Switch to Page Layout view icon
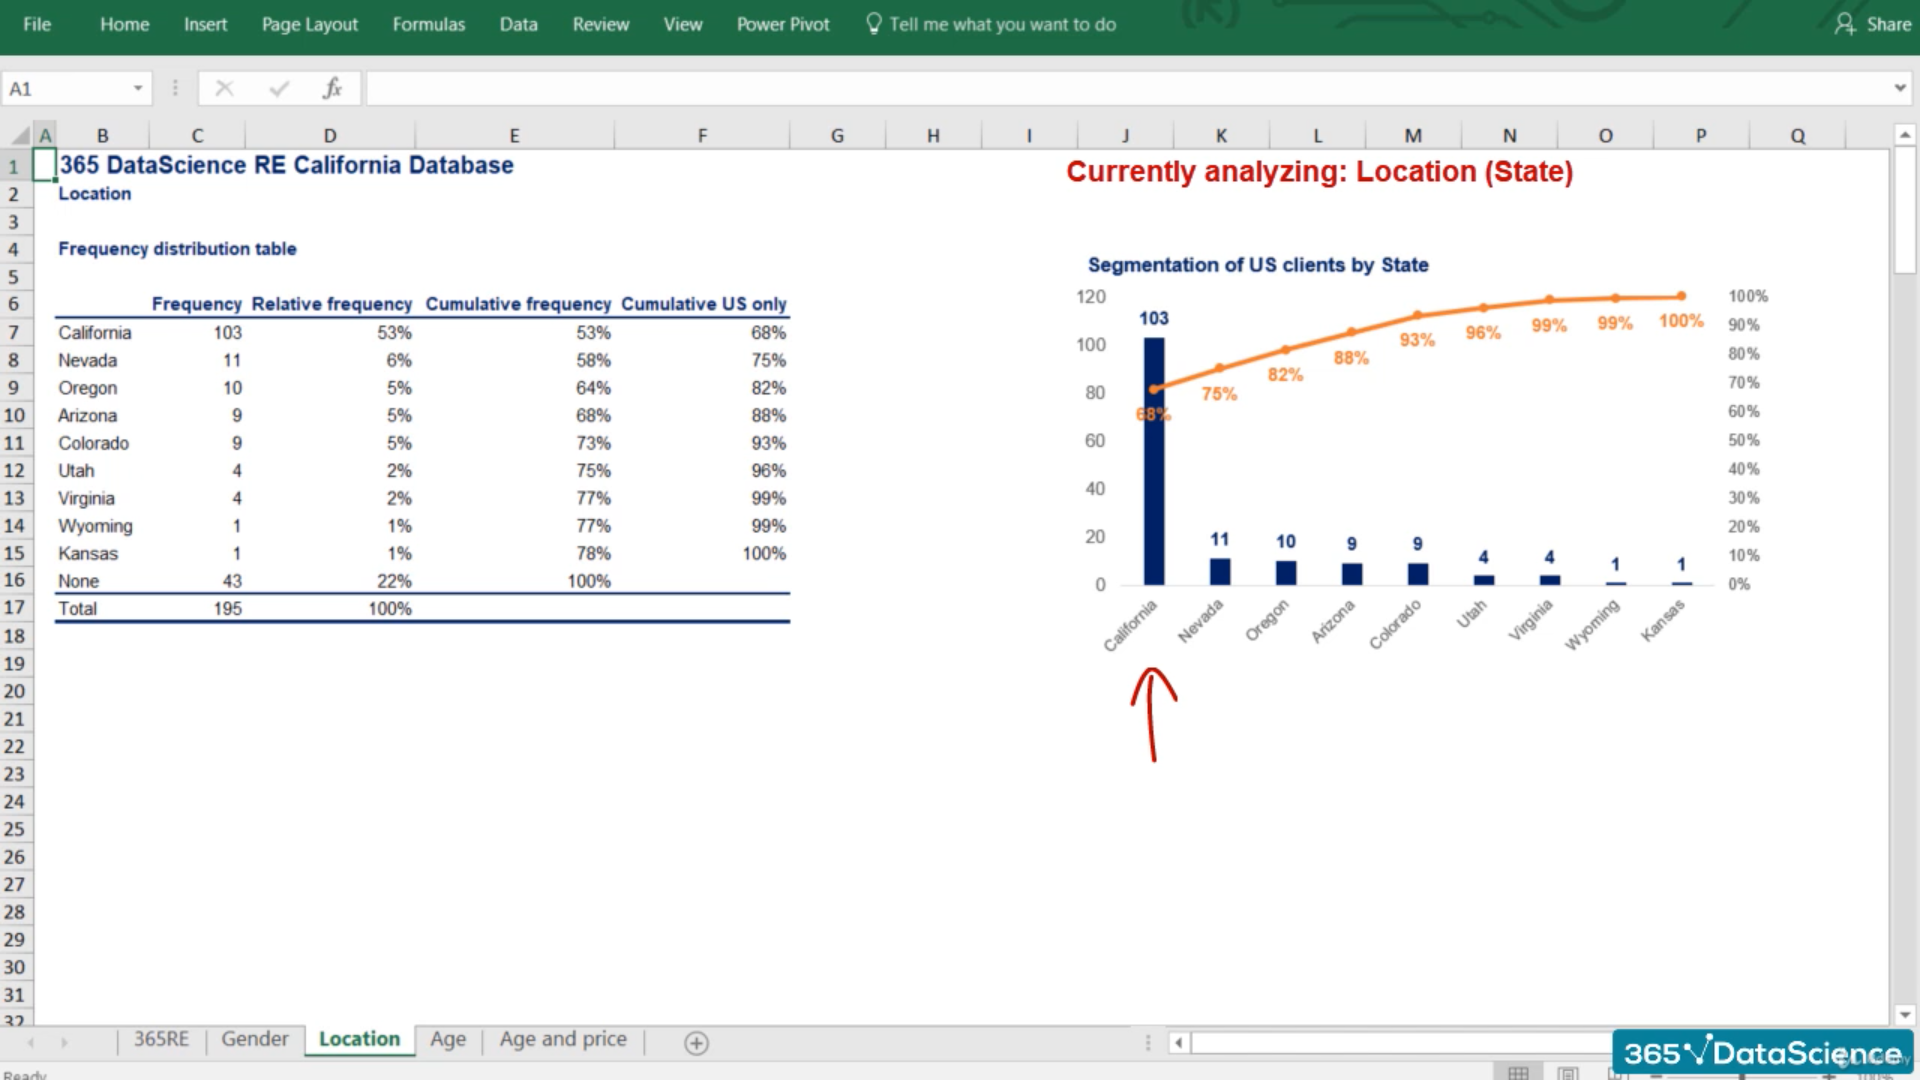This screenshot has width=1920, height=1080. [1567, 1073]
